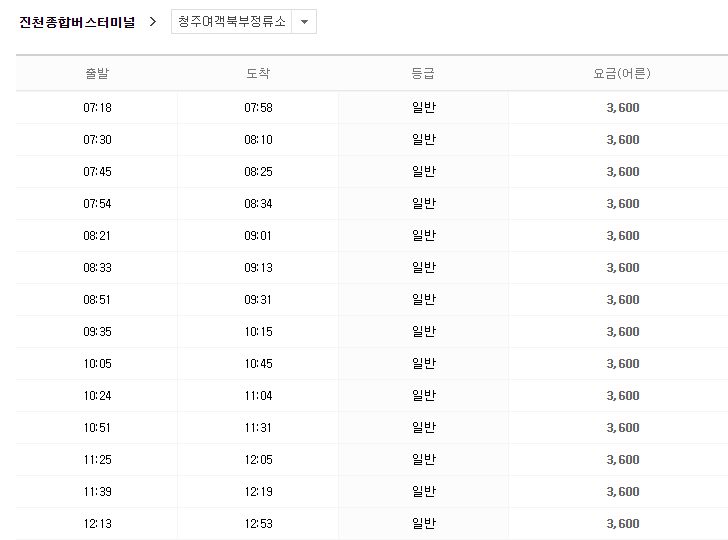Click the 등급 column header

point(423,73)
